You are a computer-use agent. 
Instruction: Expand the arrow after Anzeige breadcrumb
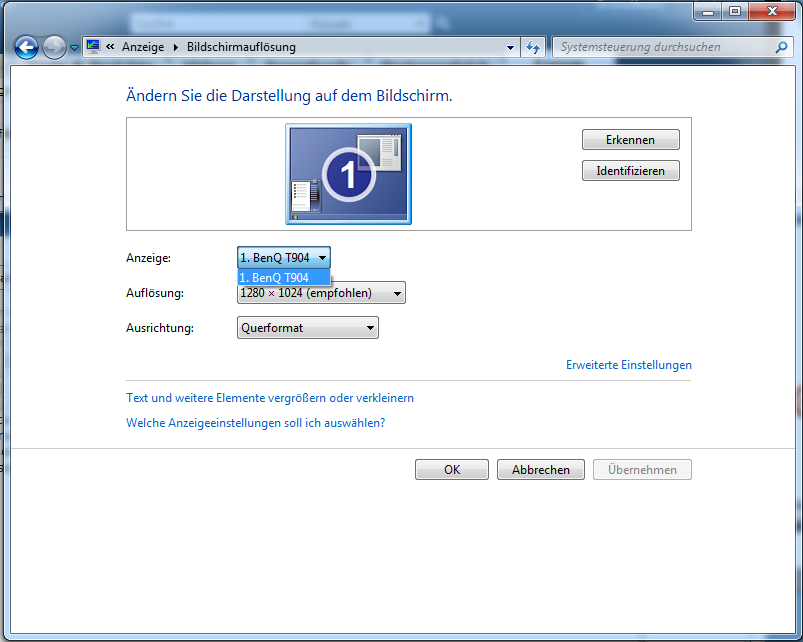[176, 47]
